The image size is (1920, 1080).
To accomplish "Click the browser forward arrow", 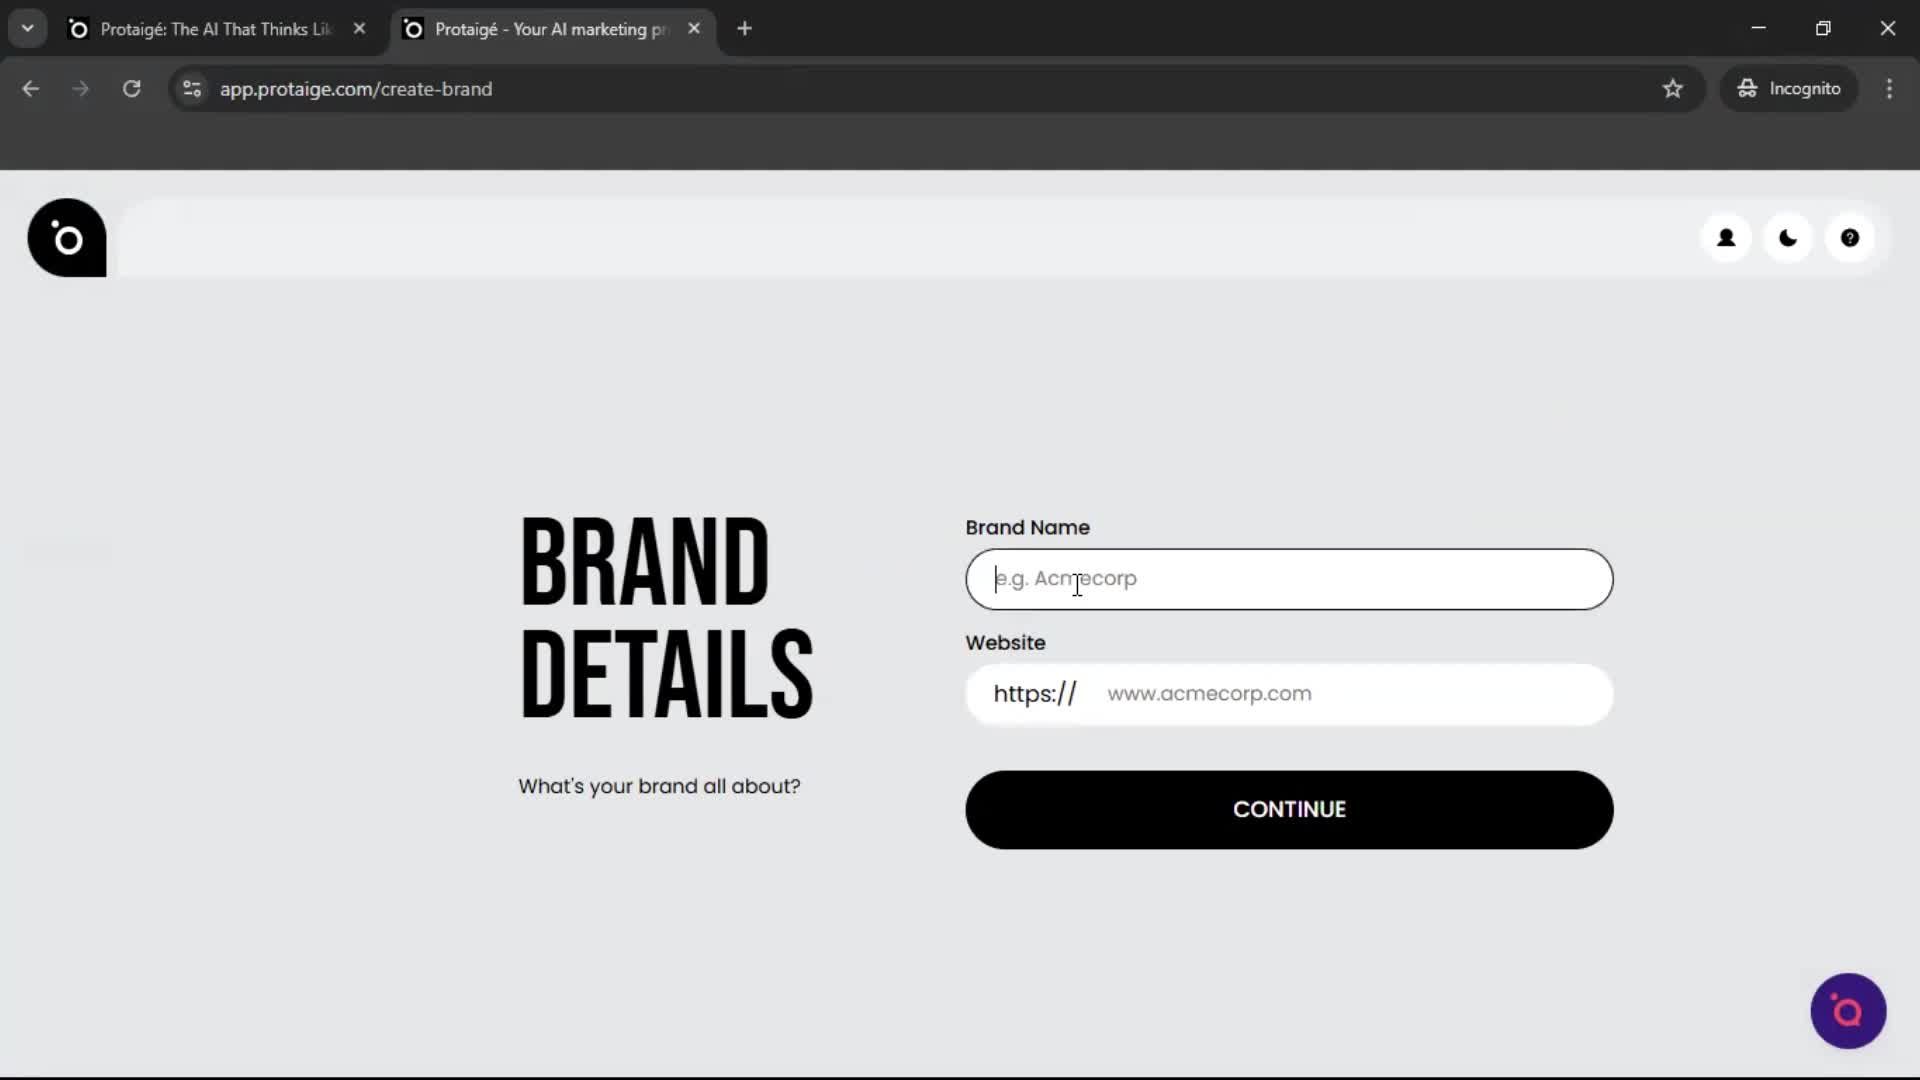I will [x=80, y=89].
